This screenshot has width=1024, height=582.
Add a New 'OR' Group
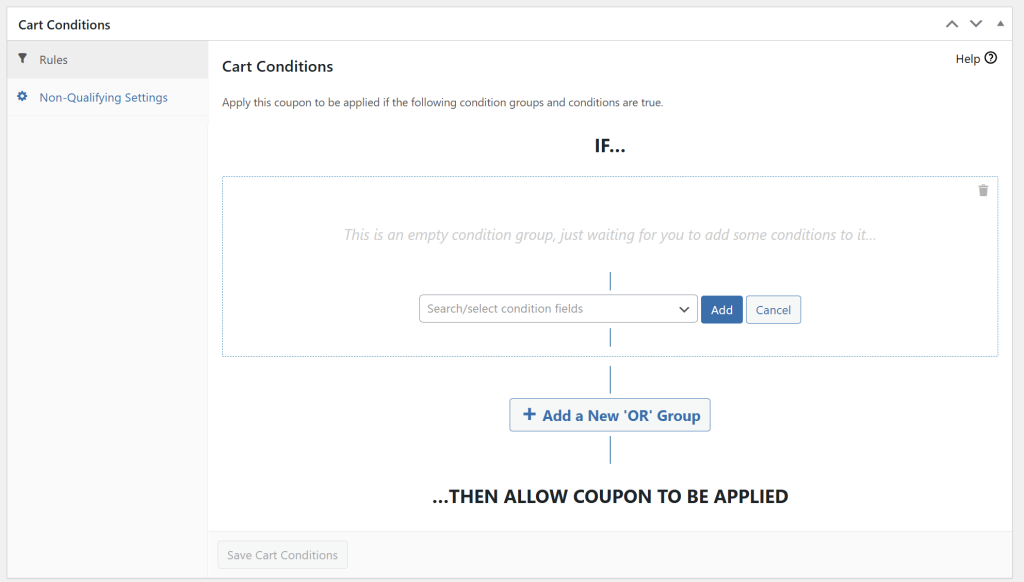(x=610, y=414)
